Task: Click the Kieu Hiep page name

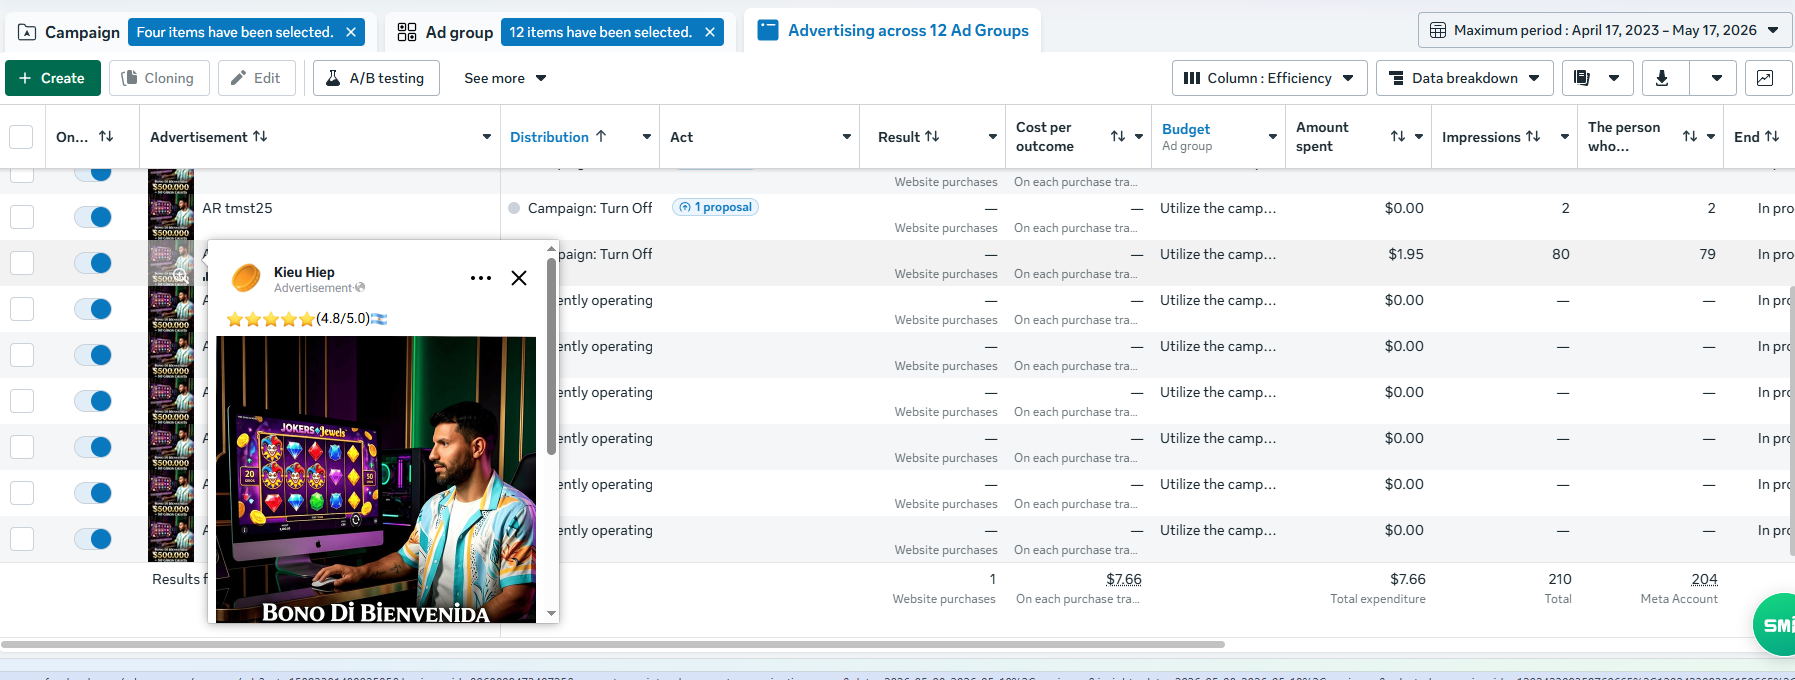Action: (304, 272)
